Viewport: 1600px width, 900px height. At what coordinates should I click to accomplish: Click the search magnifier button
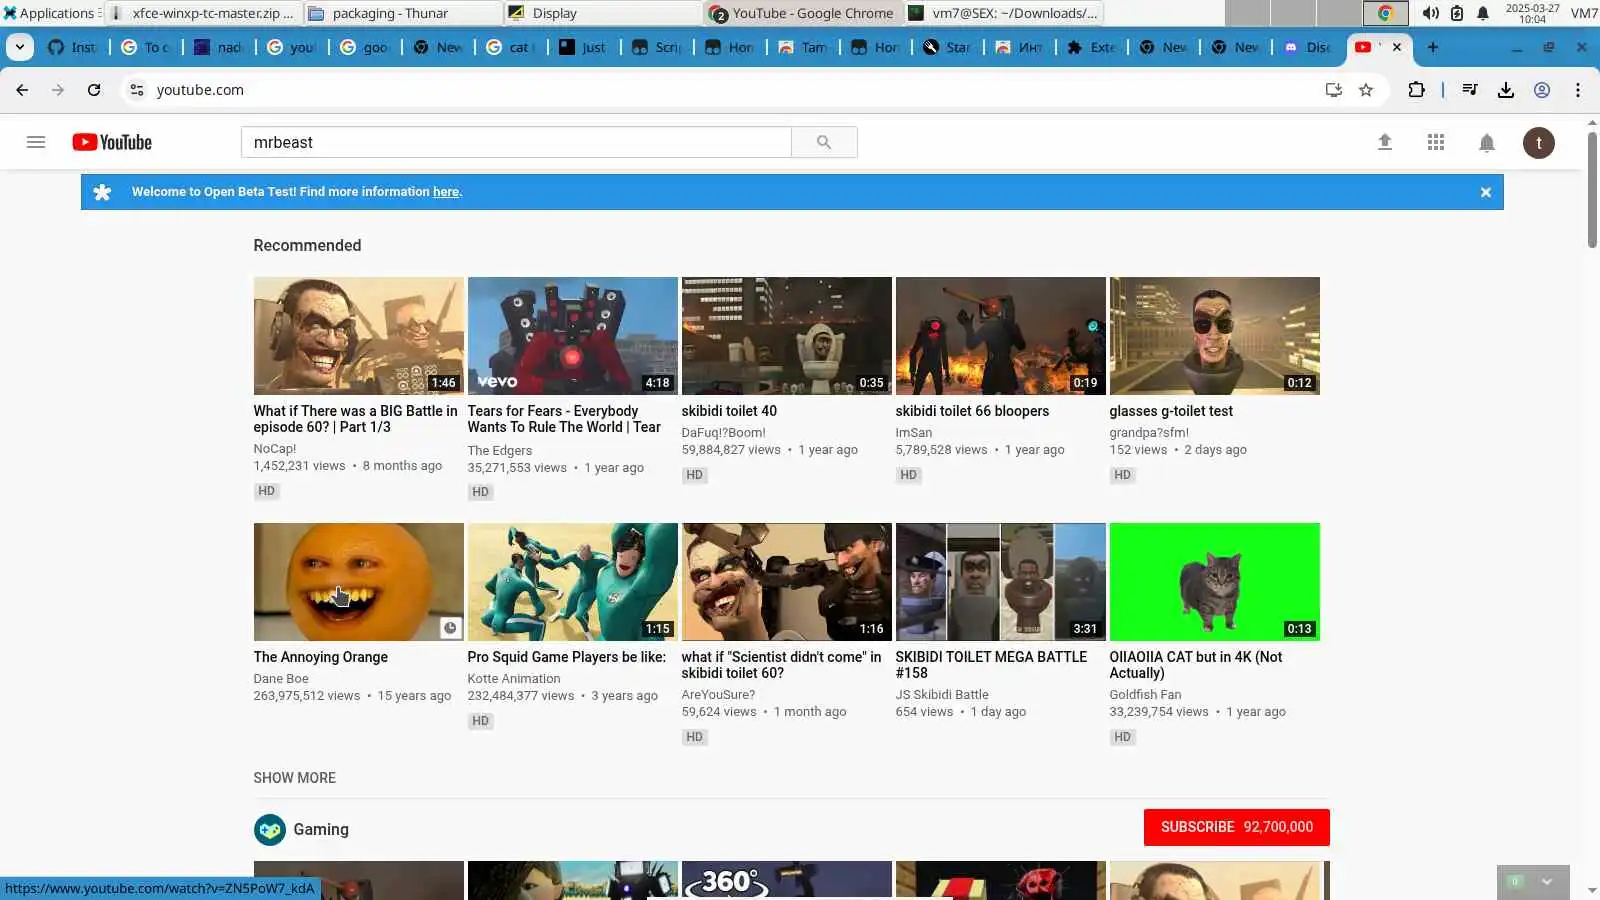click(x=824, y=142)
